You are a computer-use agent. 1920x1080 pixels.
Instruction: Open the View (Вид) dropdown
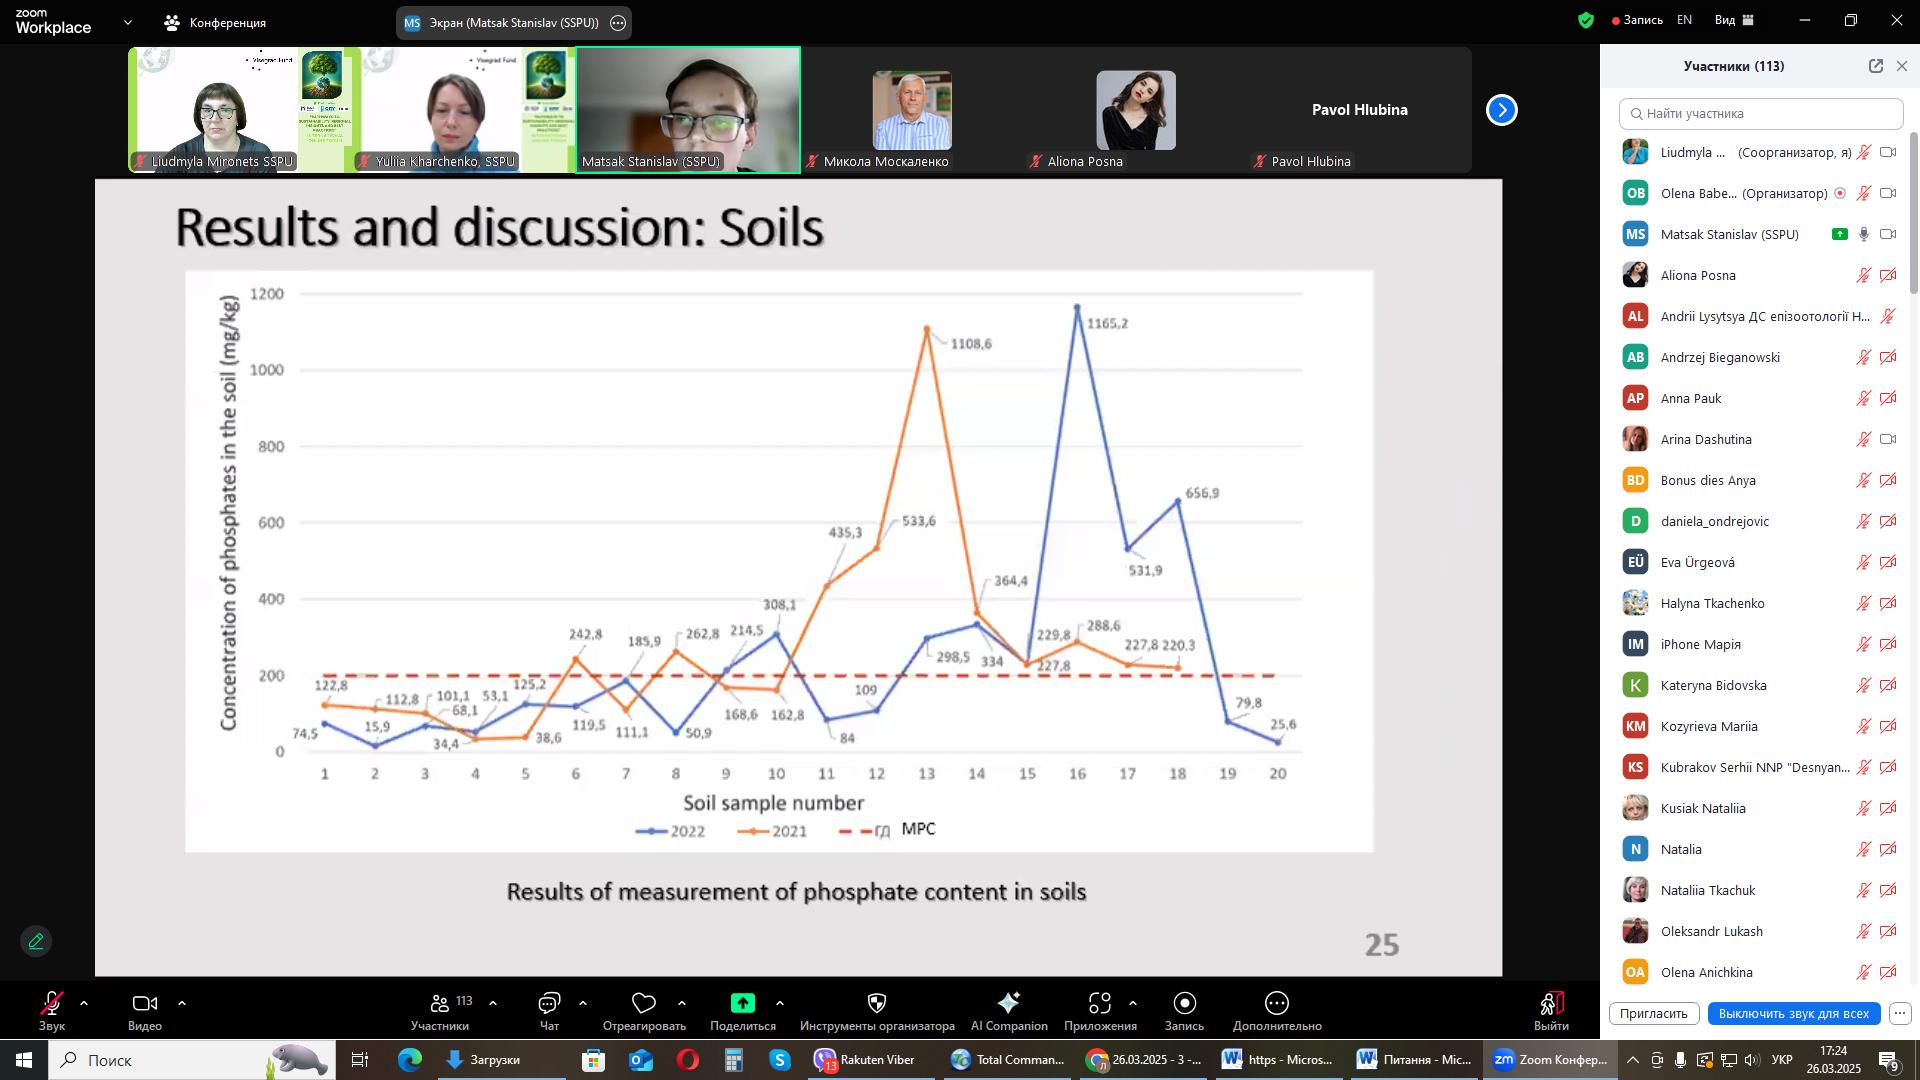(x=1734, y=20)
